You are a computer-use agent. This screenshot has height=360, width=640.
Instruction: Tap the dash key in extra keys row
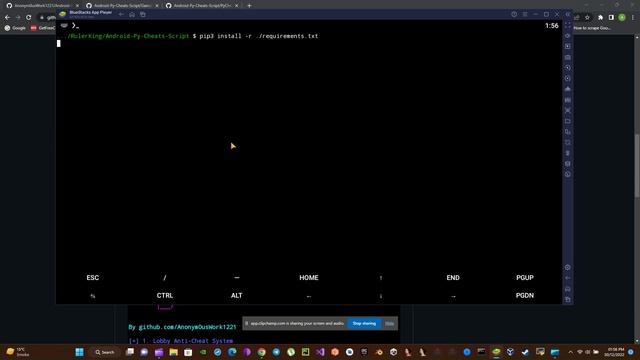click(237, 278)
